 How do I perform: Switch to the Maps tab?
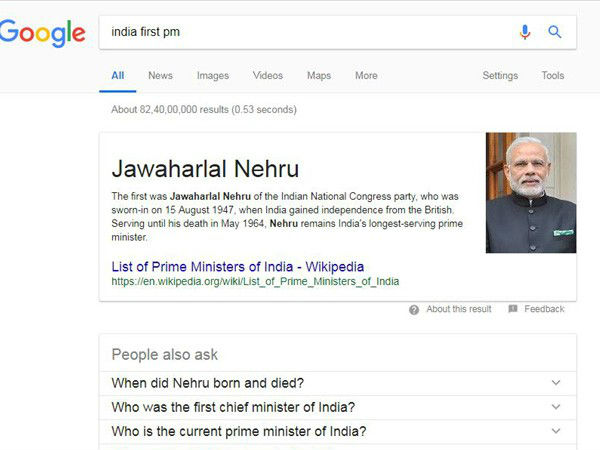click(319, 76)
